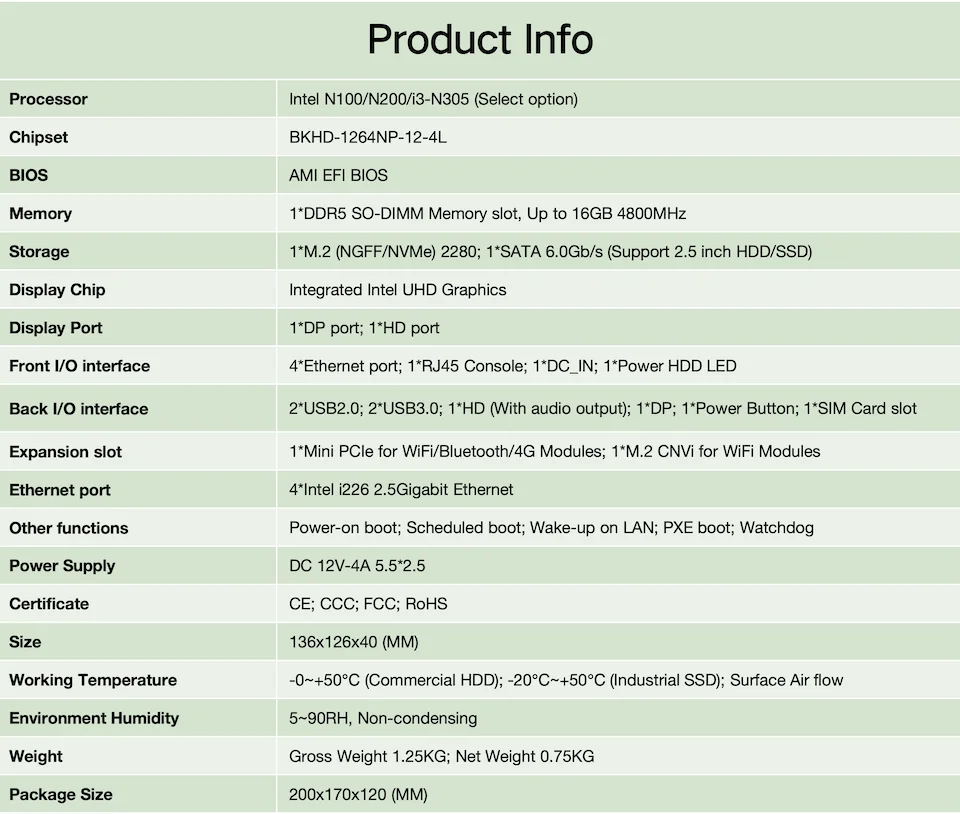960x814 pixels.
Task: Select the Storage M.2 and SATA value
Action: point(550,251)
